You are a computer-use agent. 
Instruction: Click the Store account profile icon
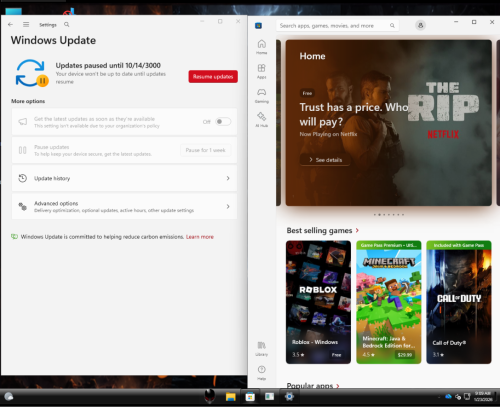pos(420,25)
